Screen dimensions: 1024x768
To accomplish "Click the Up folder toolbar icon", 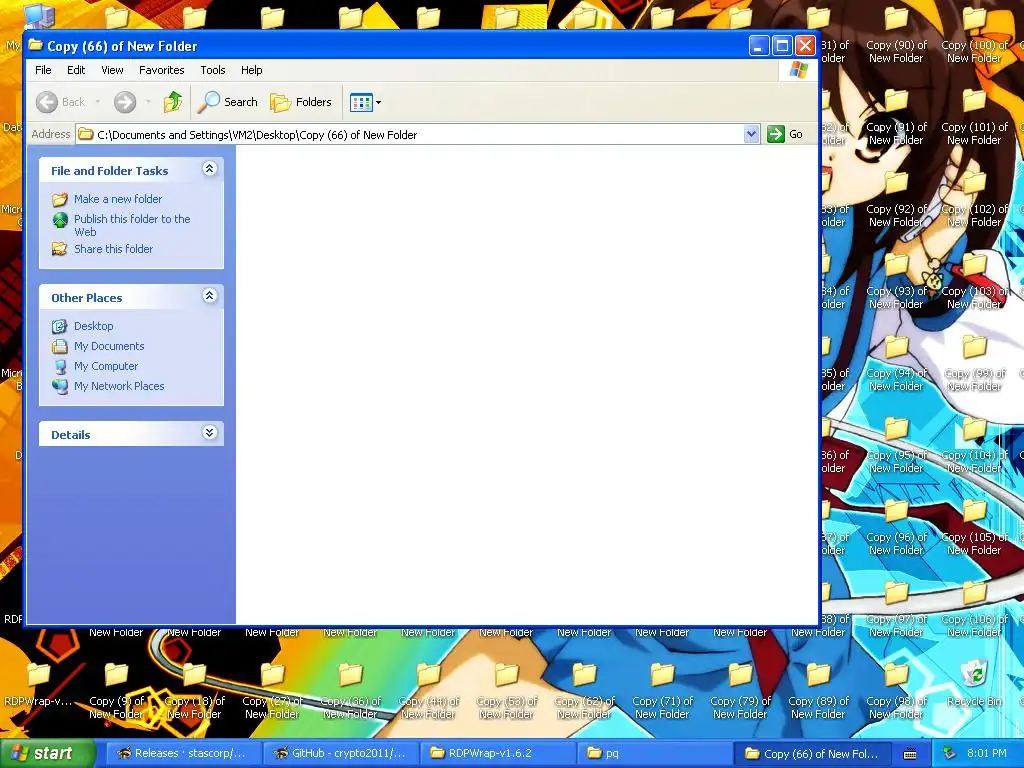I will [x=172, y=102].
